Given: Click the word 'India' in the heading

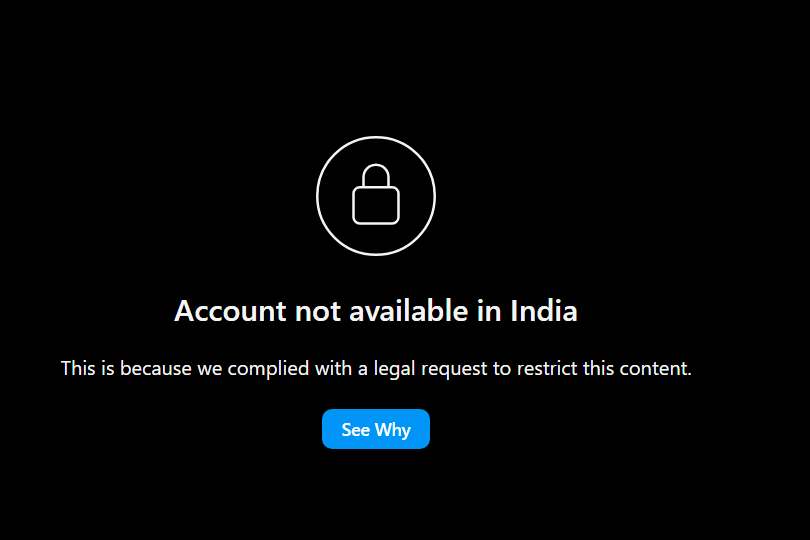Looking at the screenshot, I should [543, 311].
